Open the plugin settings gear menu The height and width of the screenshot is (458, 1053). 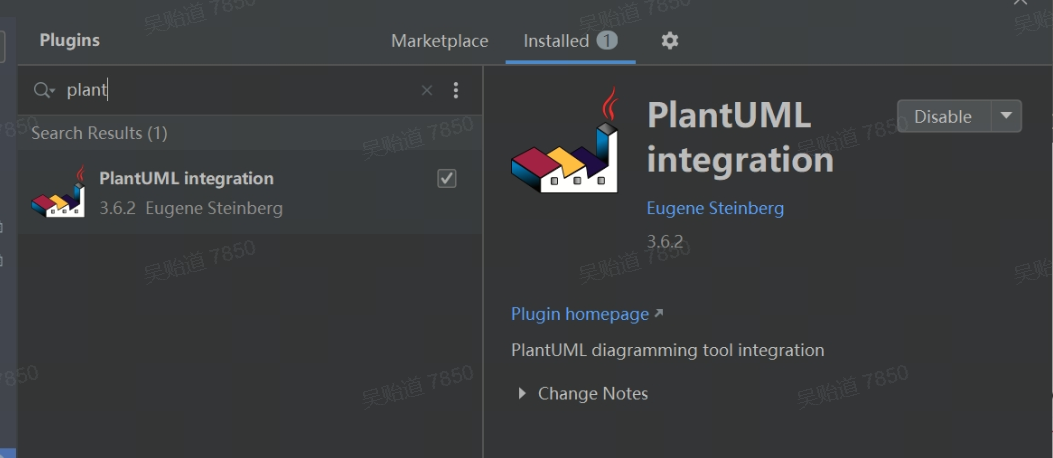point(670,41)
